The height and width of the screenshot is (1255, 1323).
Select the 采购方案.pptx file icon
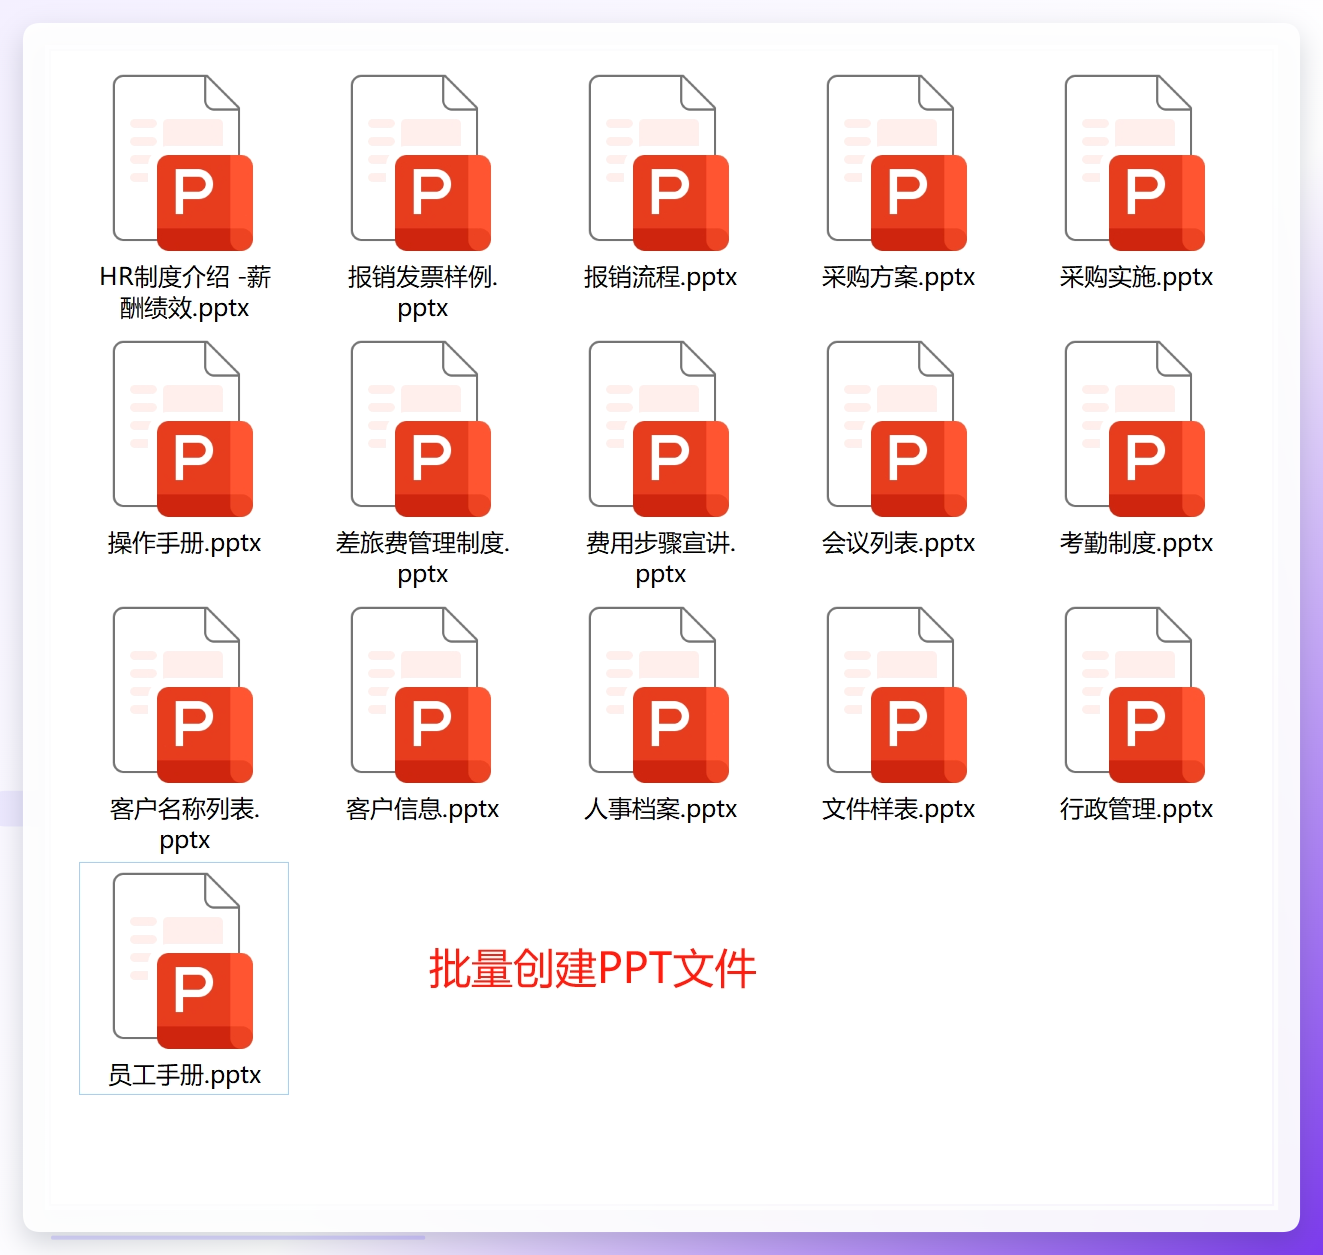897,163
